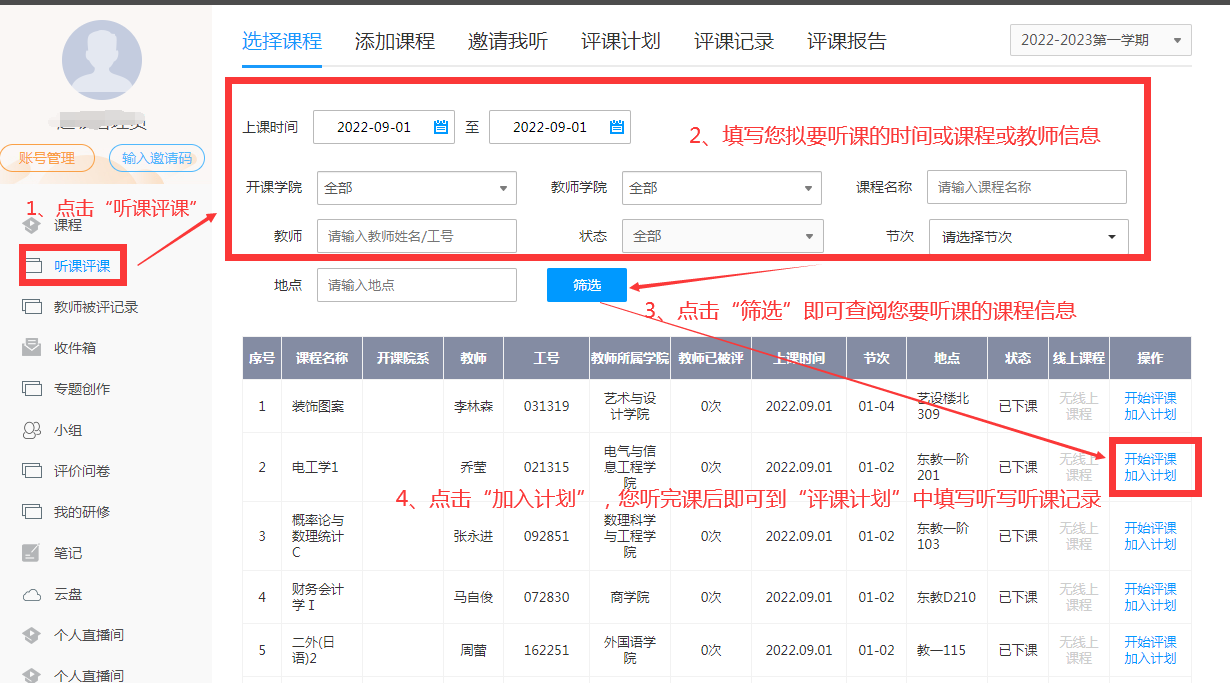Viewport: 1230px width, 683px height.
Task: Click 加入计划 for 财务会计学 row
Action: [x=1150, y=605]
